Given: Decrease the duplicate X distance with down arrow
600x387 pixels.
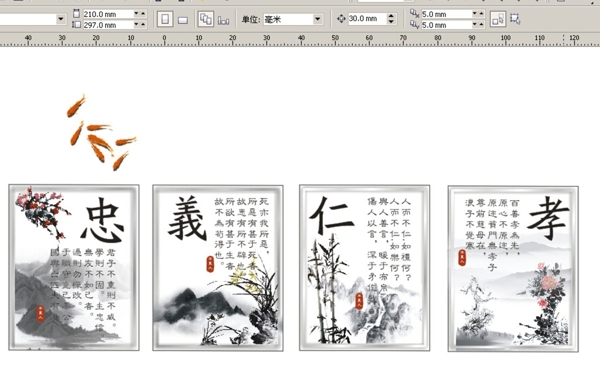Looking at the screenshot, I should coord(475,14).
